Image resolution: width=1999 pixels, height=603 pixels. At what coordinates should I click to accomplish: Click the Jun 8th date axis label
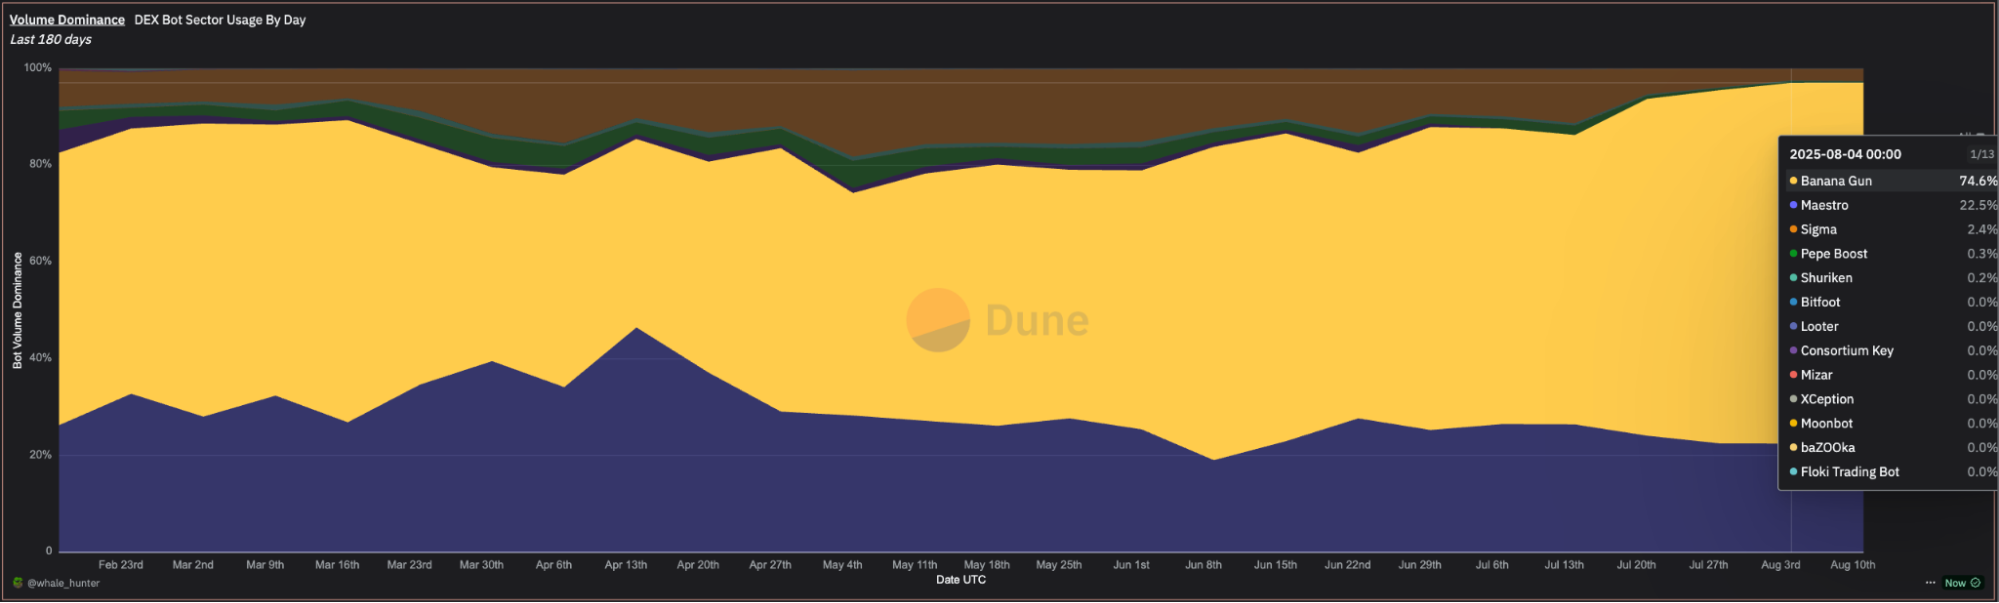pyautogui.click(x=1203, y=565)
